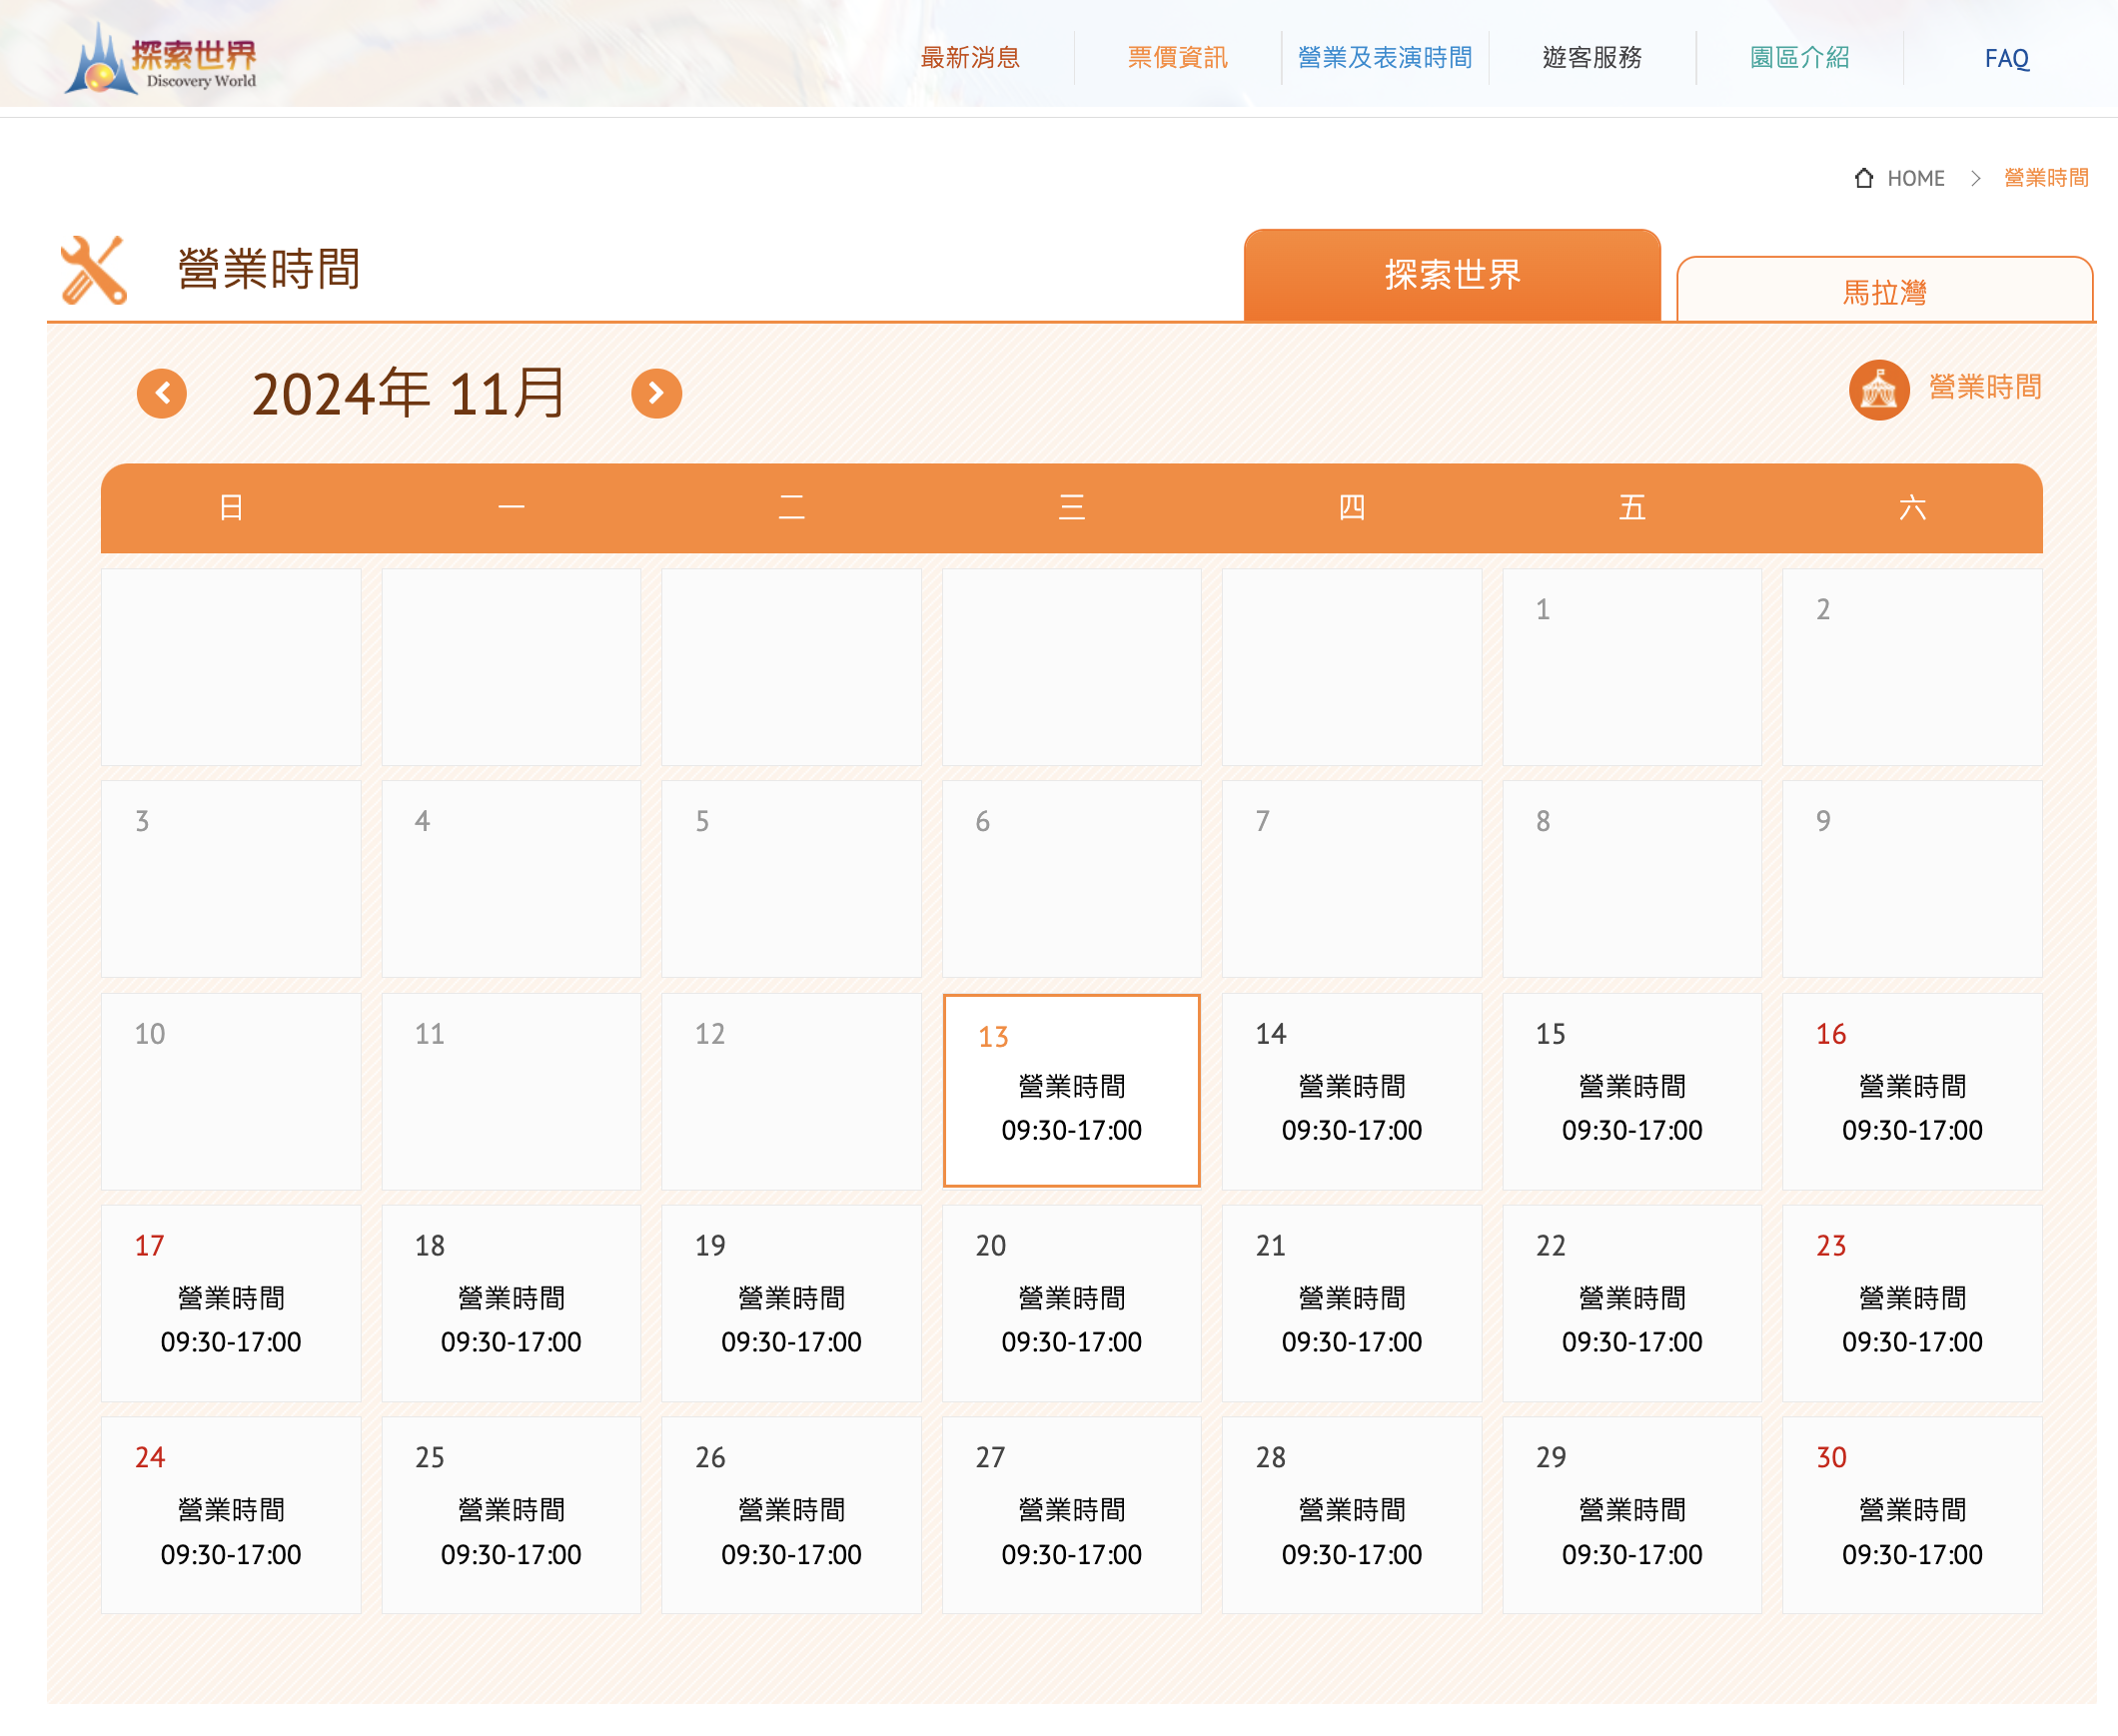This screenshot has height=1736, width=2118.
Task: Open FAQ menu item
Action: pyautogui.click(x=2006, y=58)
